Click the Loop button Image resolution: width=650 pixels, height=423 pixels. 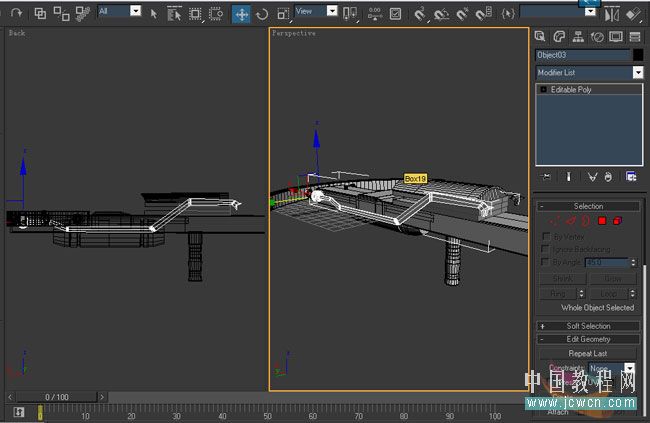pyautogui.click(x=609, y=294)
